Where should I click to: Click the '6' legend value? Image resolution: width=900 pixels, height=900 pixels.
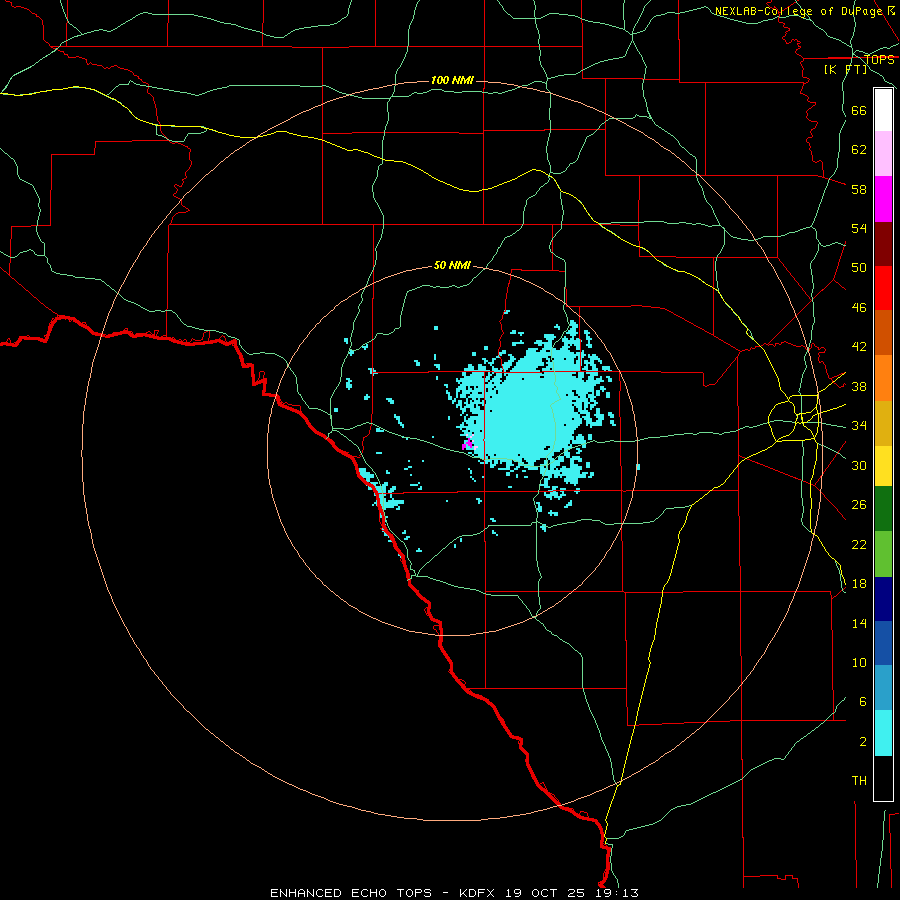point(863,702)
